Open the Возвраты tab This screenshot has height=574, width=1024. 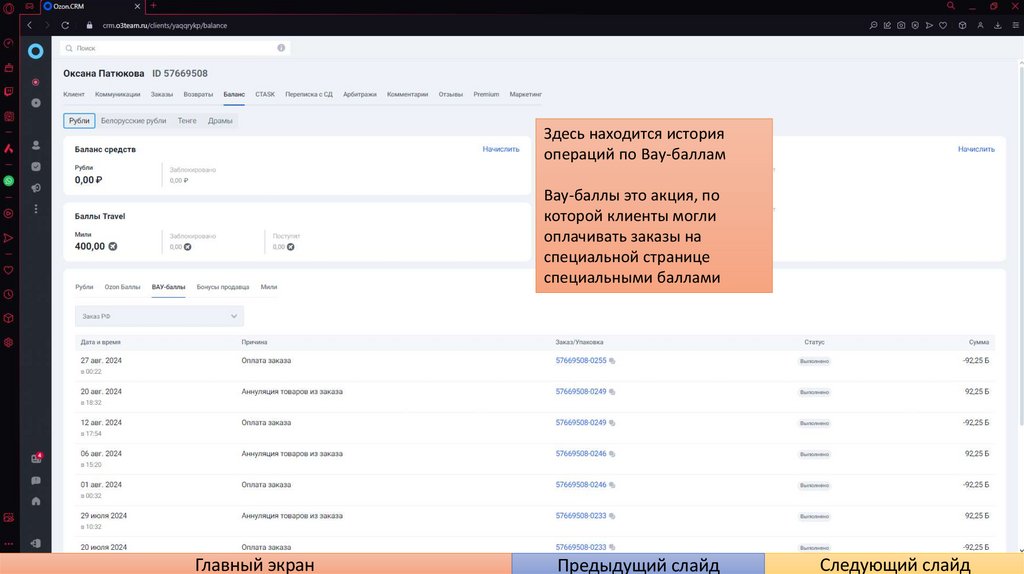click(x=198, y=94)
